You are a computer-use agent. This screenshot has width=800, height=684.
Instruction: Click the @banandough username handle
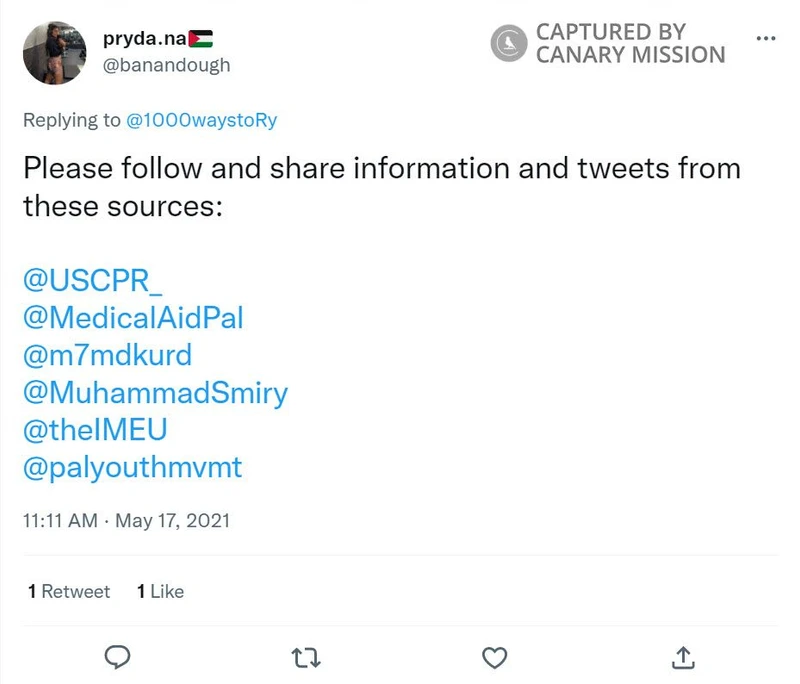pyautogui.click(x=167, y=65)
